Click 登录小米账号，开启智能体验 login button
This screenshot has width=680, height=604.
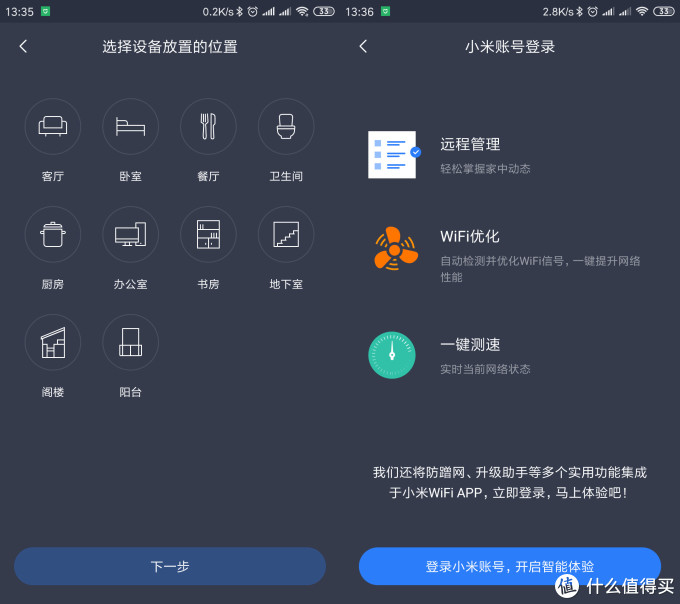point(510,566)
